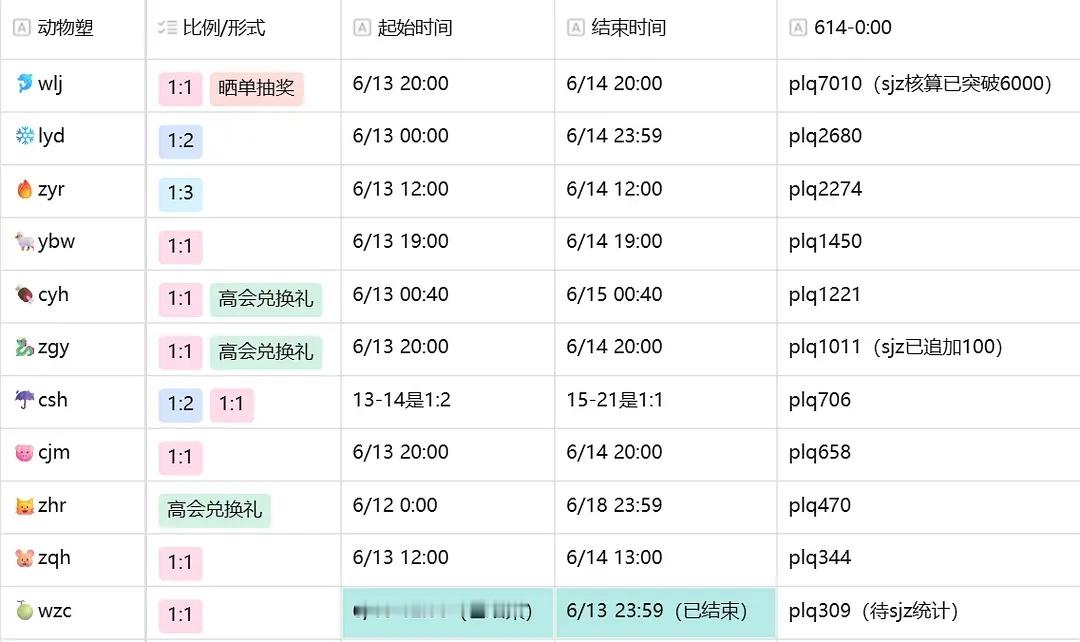Click the 高会兑换礼 tag in zgy row
The height and width of the screenshot is (642, 1080).
coord(266,352)
